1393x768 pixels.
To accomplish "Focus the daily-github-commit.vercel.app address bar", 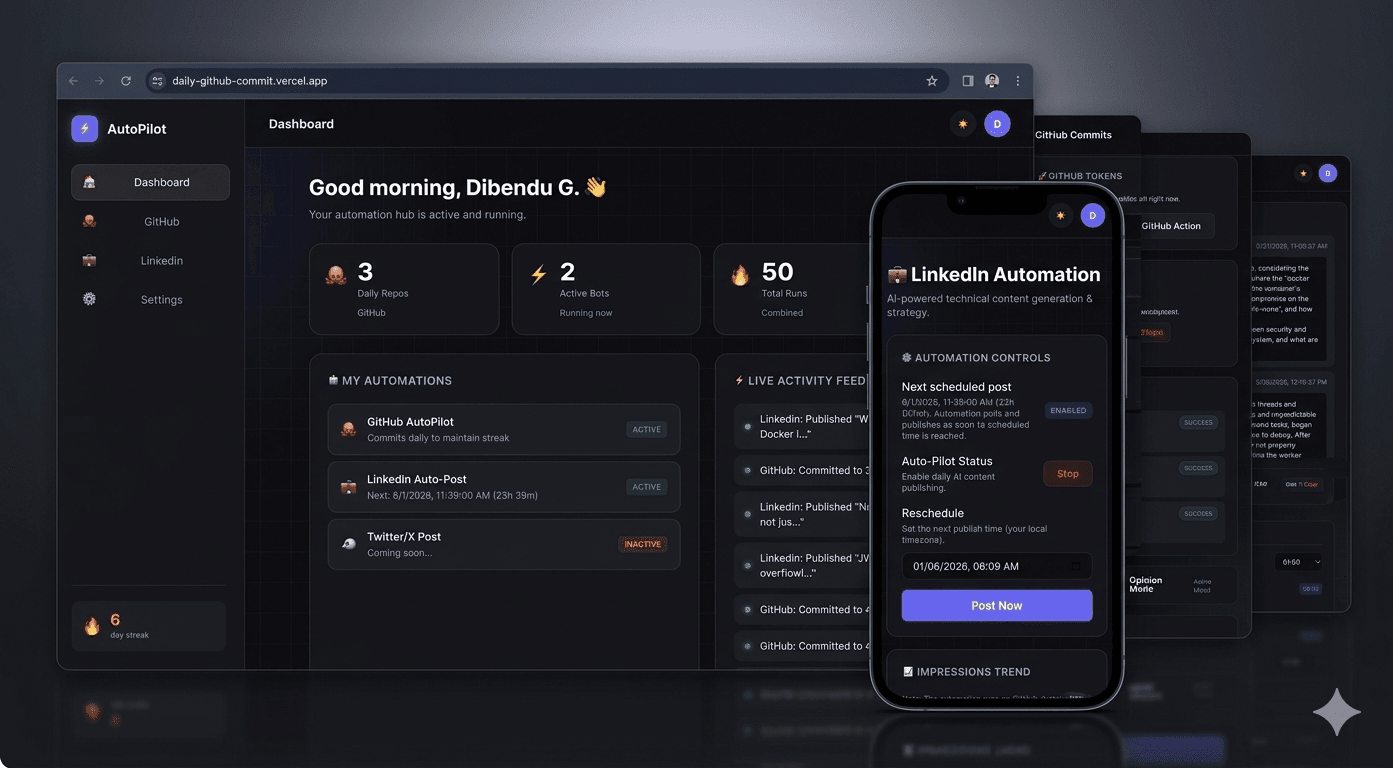I will point(545,81).
